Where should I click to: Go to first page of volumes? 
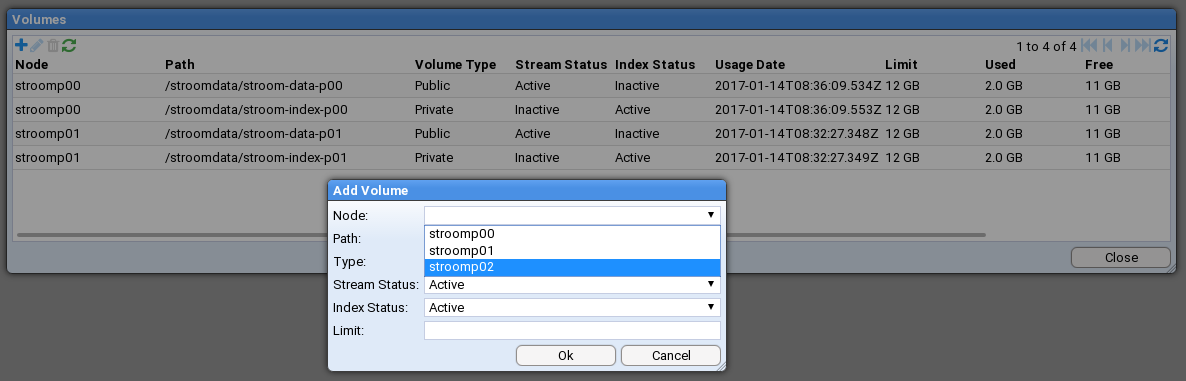(x=1089, y=46)
